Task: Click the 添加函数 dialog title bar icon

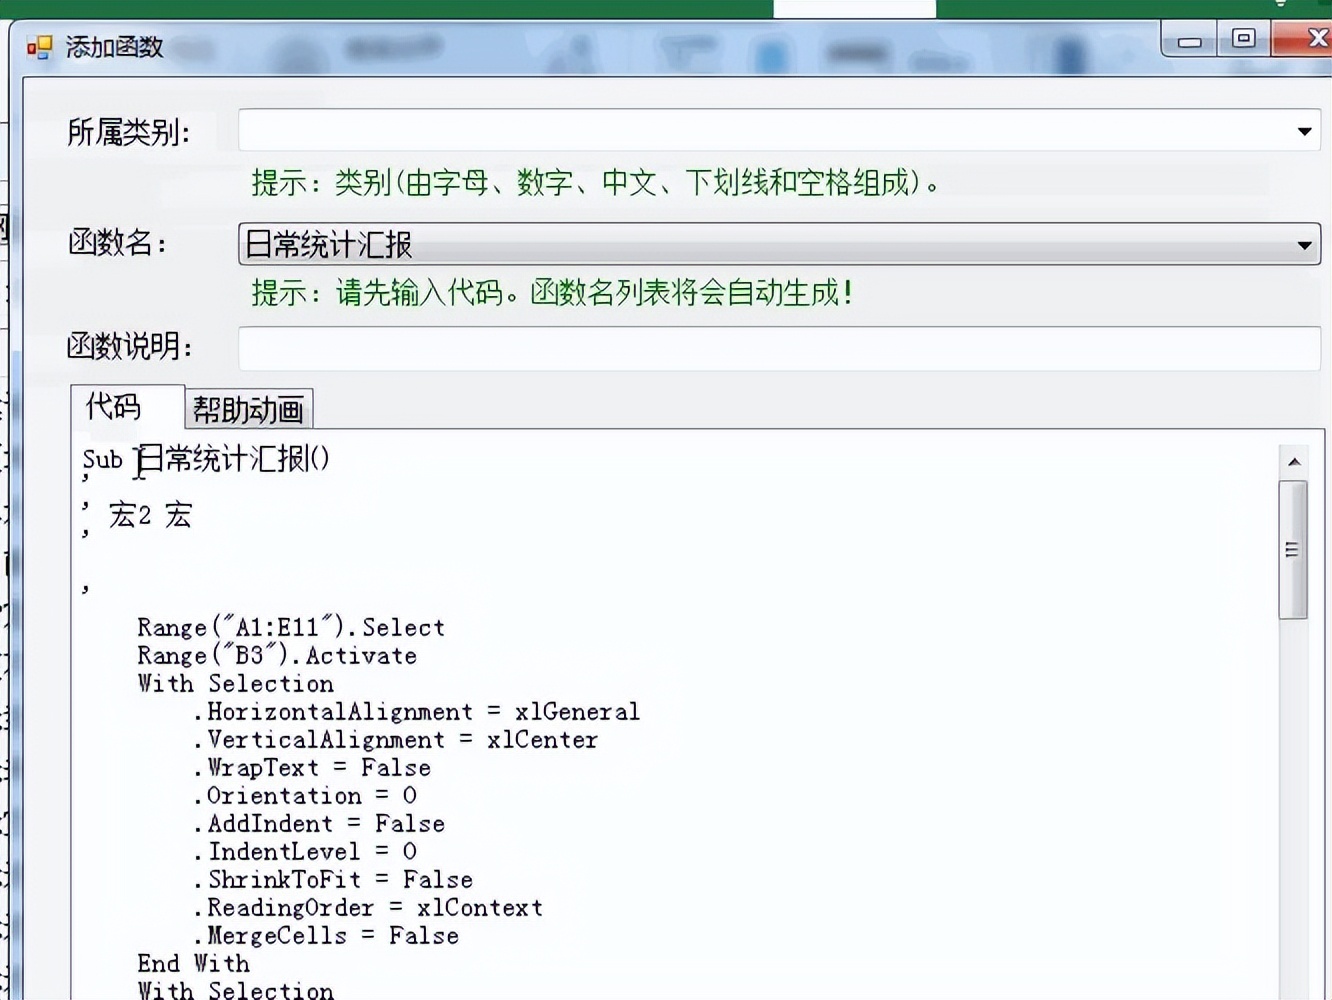Action: 40,47
